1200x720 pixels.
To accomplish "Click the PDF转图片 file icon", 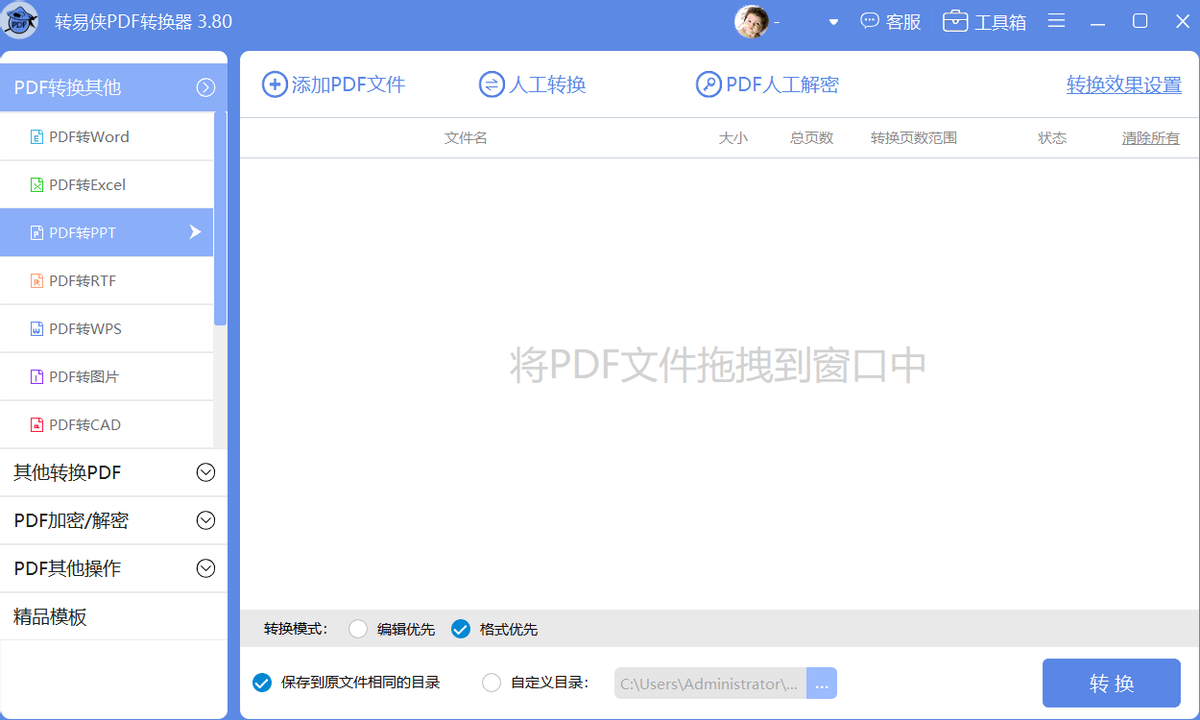I will point(37,377).
